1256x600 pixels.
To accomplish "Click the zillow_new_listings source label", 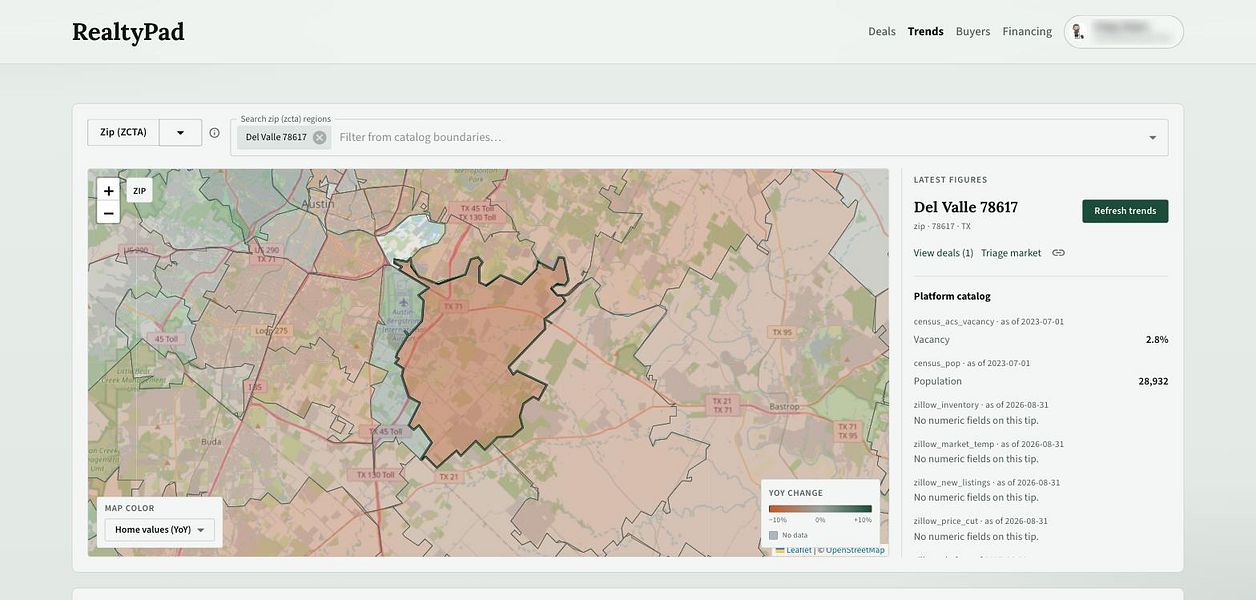I will coord(952,482).
